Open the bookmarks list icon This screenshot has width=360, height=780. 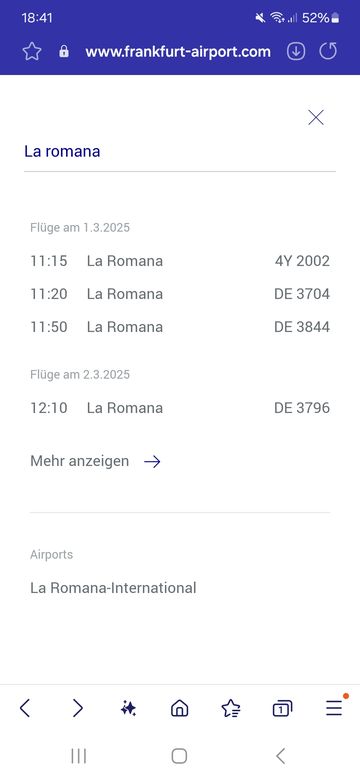click(231, 708)
